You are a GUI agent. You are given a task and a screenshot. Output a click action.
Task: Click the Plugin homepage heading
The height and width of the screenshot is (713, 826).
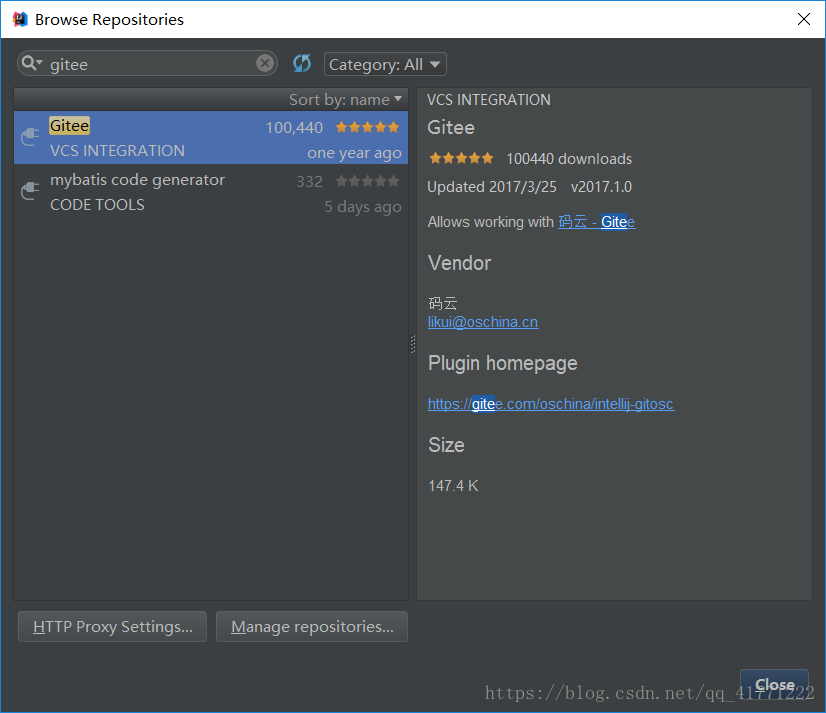503,363
